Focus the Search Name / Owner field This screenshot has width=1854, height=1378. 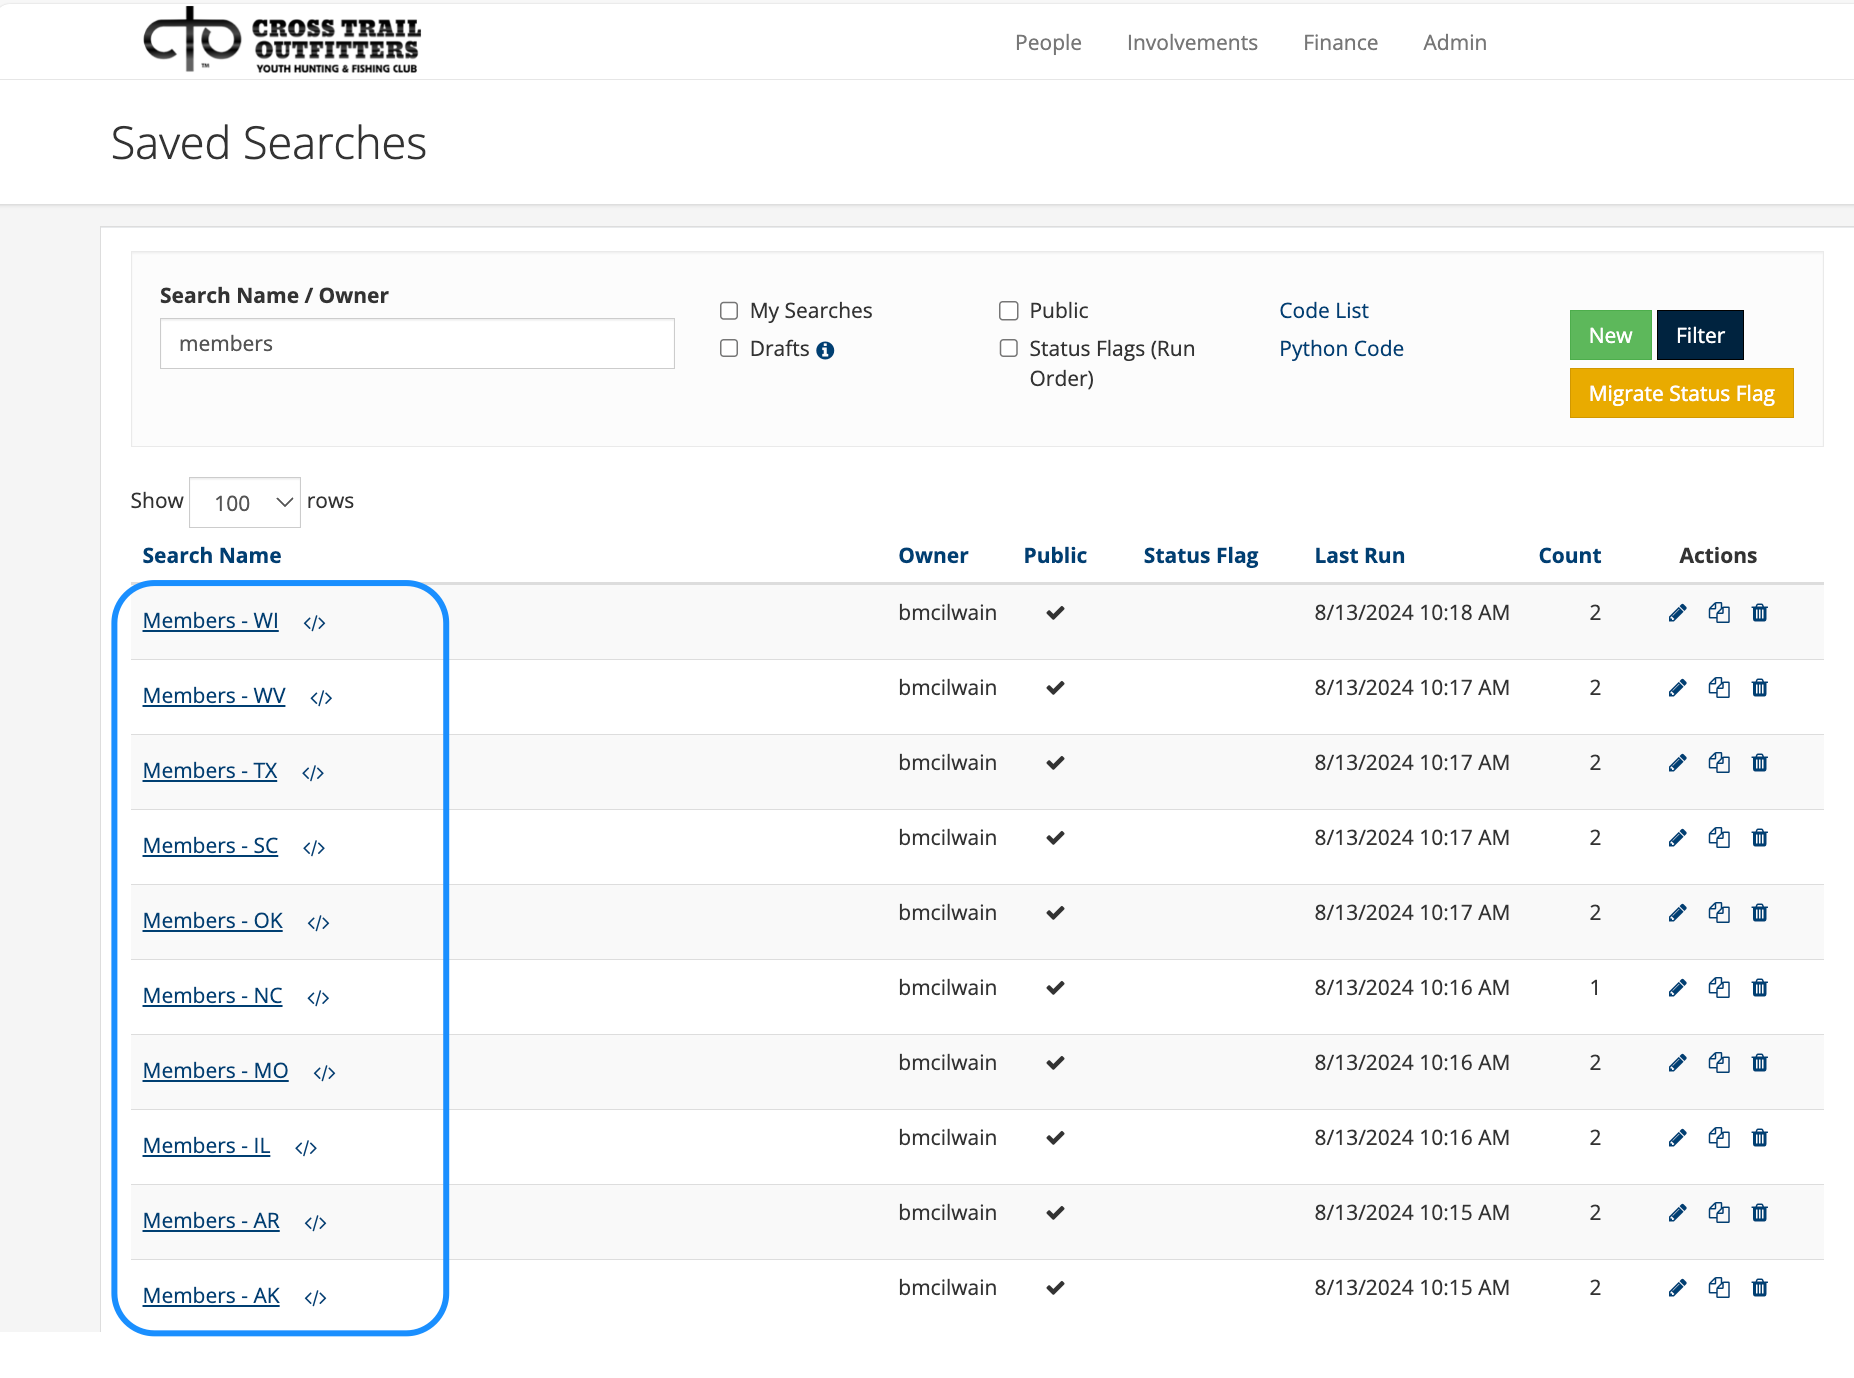coord(417,343)
